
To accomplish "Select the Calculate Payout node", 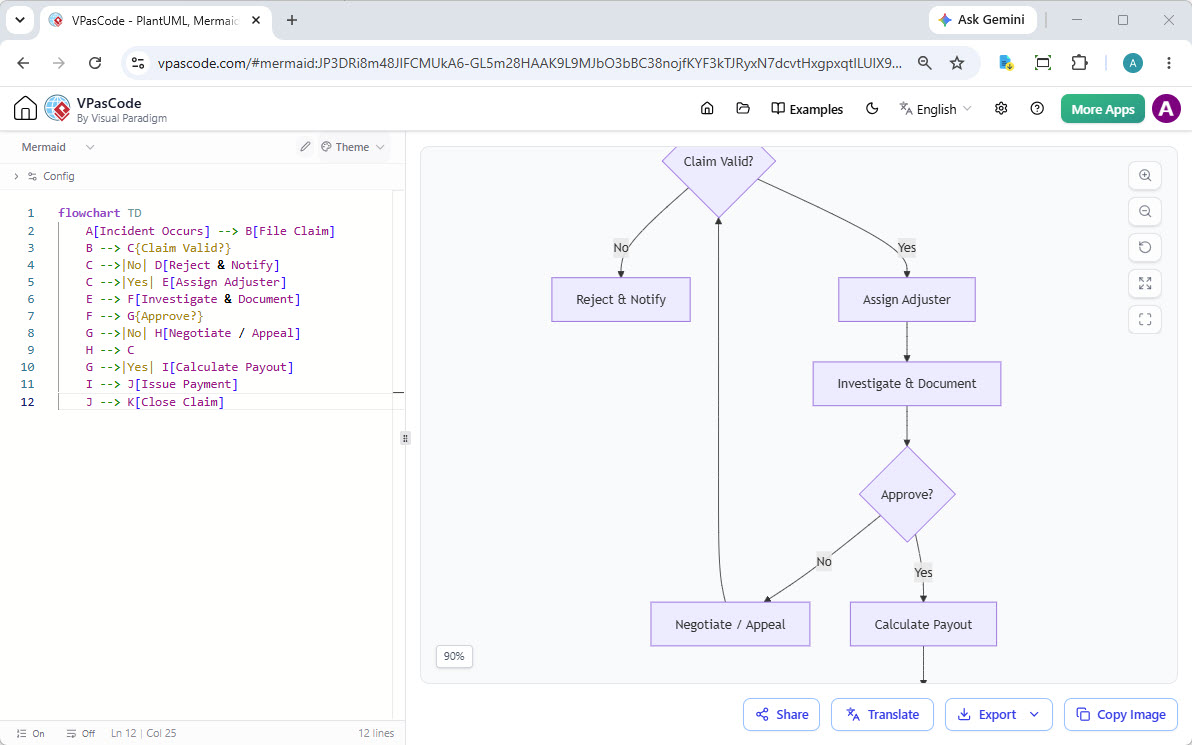I will [923, 624].
